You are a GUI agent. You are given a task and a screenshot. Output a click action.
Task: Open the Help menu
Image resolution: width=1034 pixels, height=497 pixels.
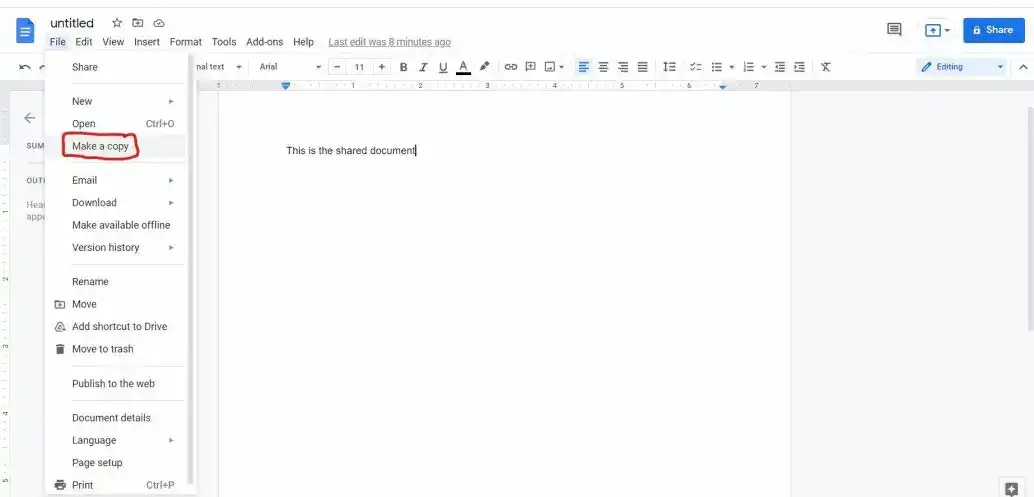tap(303, 42)
